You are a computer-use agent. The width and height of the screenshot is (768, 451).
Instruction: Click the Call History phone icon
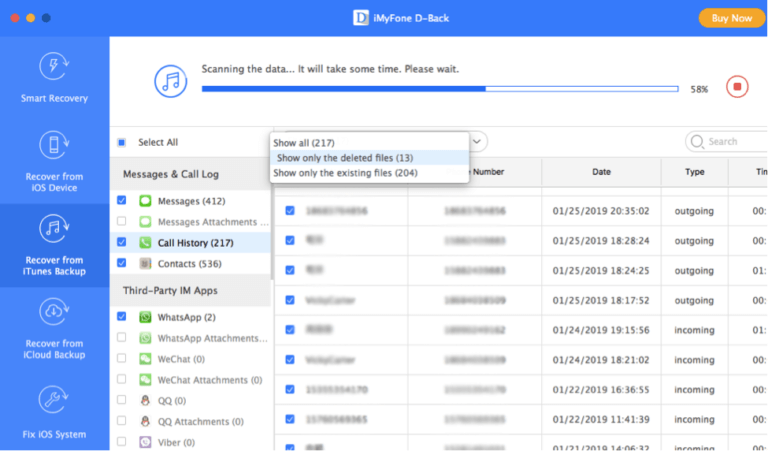click(145, 242)
